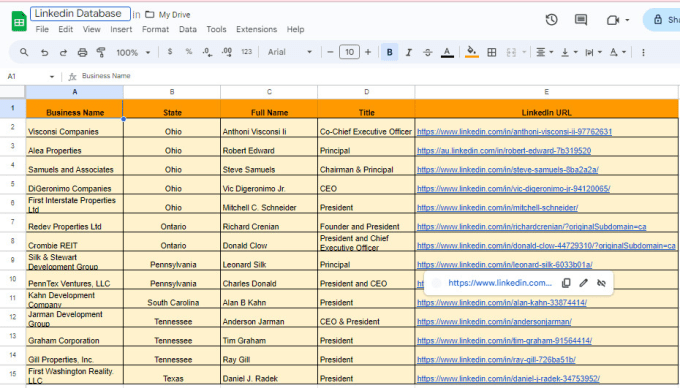Select the cell DiGeronimo Companies
The image size is (680, 388).
(75, 185)
